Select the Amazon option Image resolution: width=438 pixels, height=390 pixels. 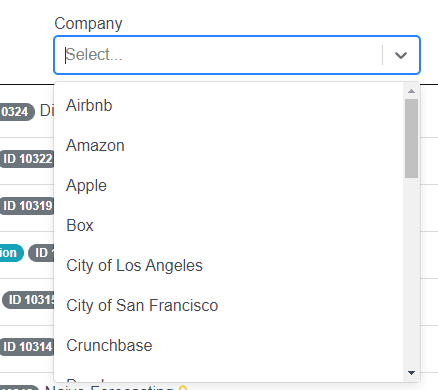(228, 146)
